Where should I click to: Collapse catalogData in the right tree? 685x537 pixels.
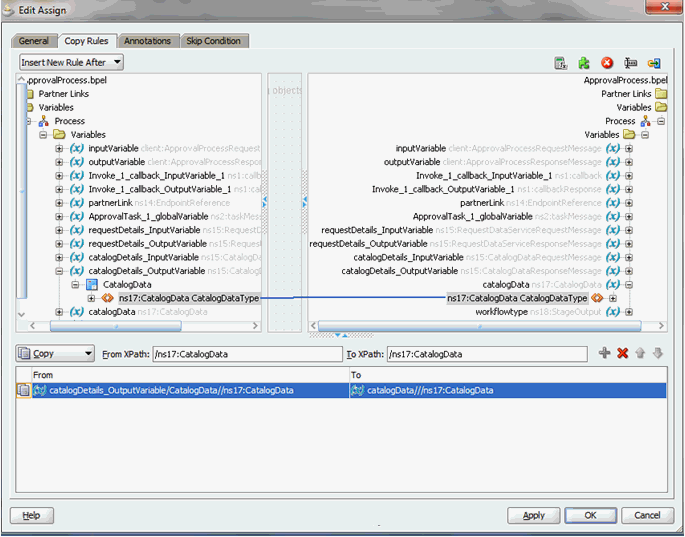(629, 284)
